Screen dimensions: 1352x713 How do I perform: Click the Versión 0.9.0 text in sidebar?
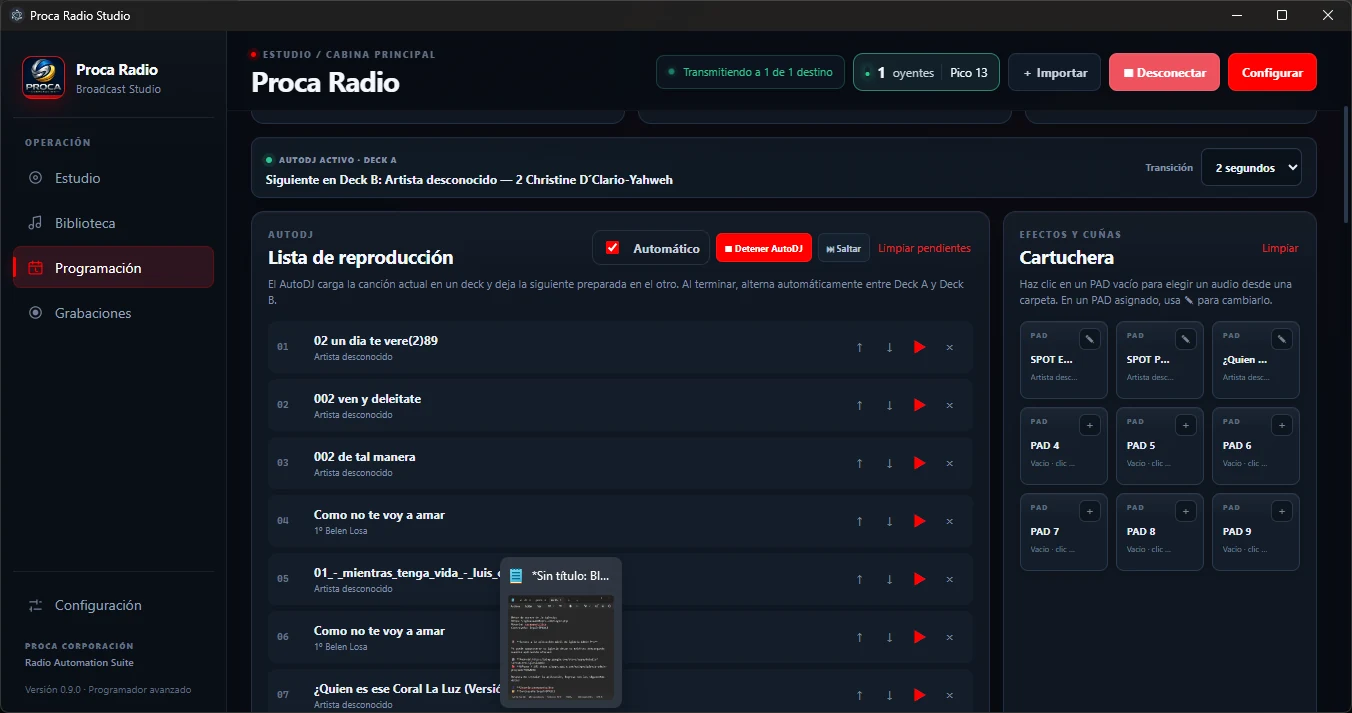coord(108,690)
